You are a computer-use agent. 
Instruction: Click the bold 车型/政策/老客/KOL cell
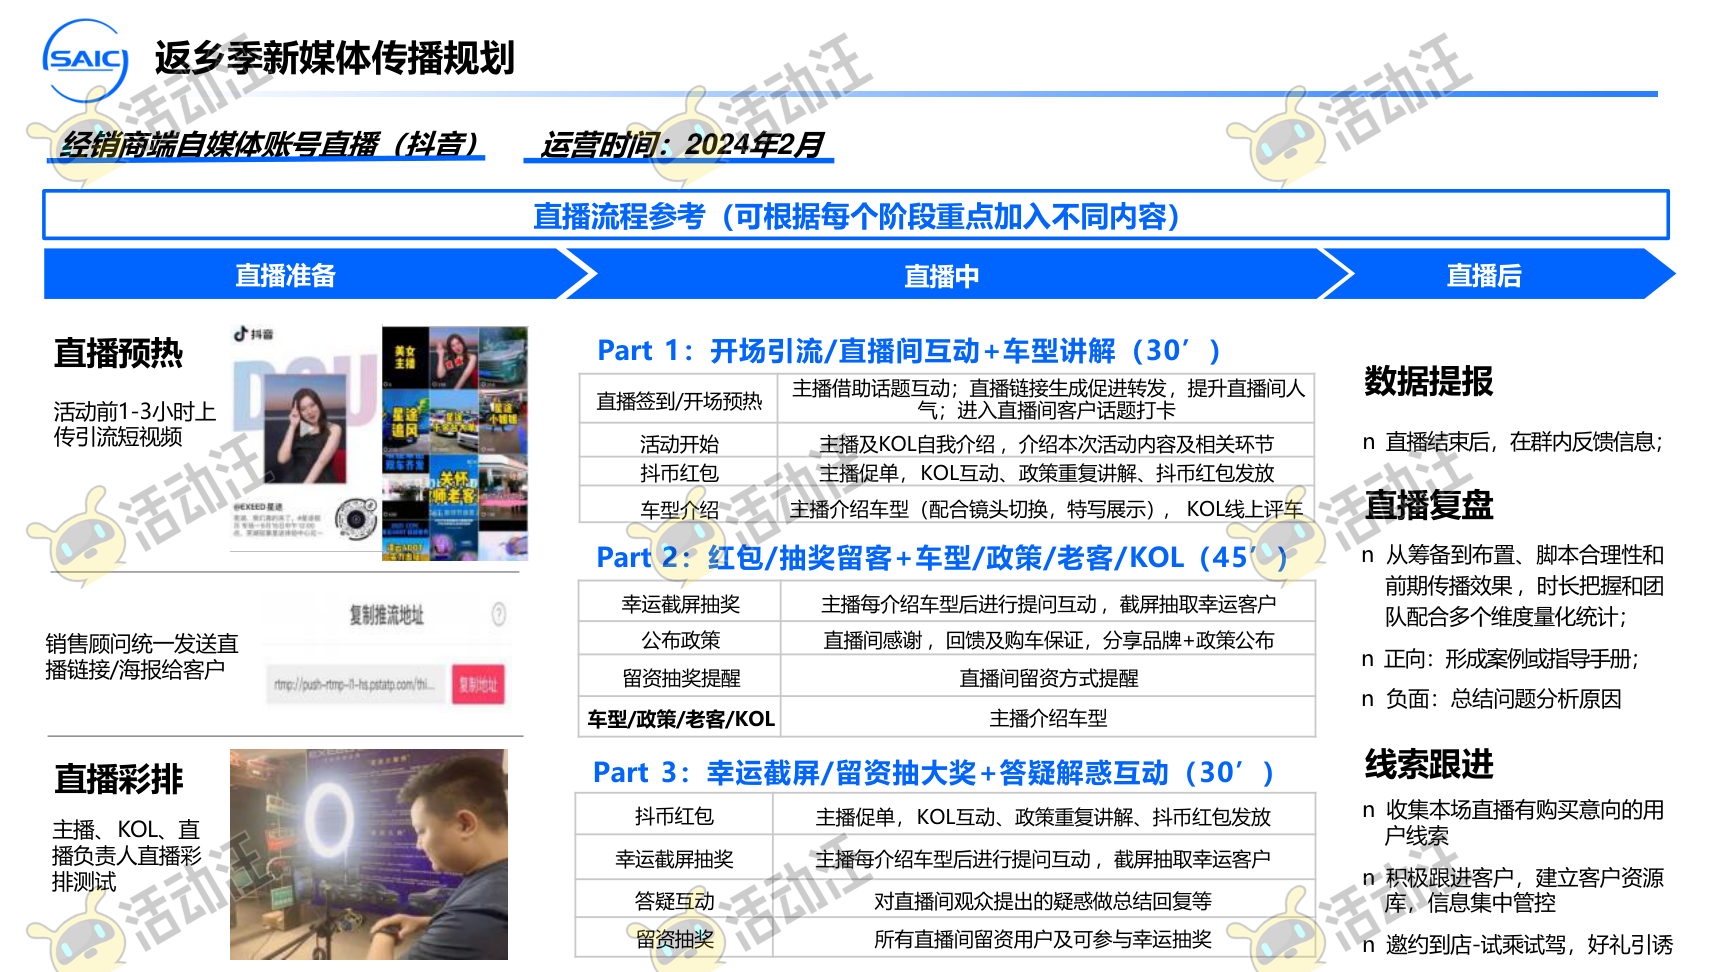coord(680,718)
